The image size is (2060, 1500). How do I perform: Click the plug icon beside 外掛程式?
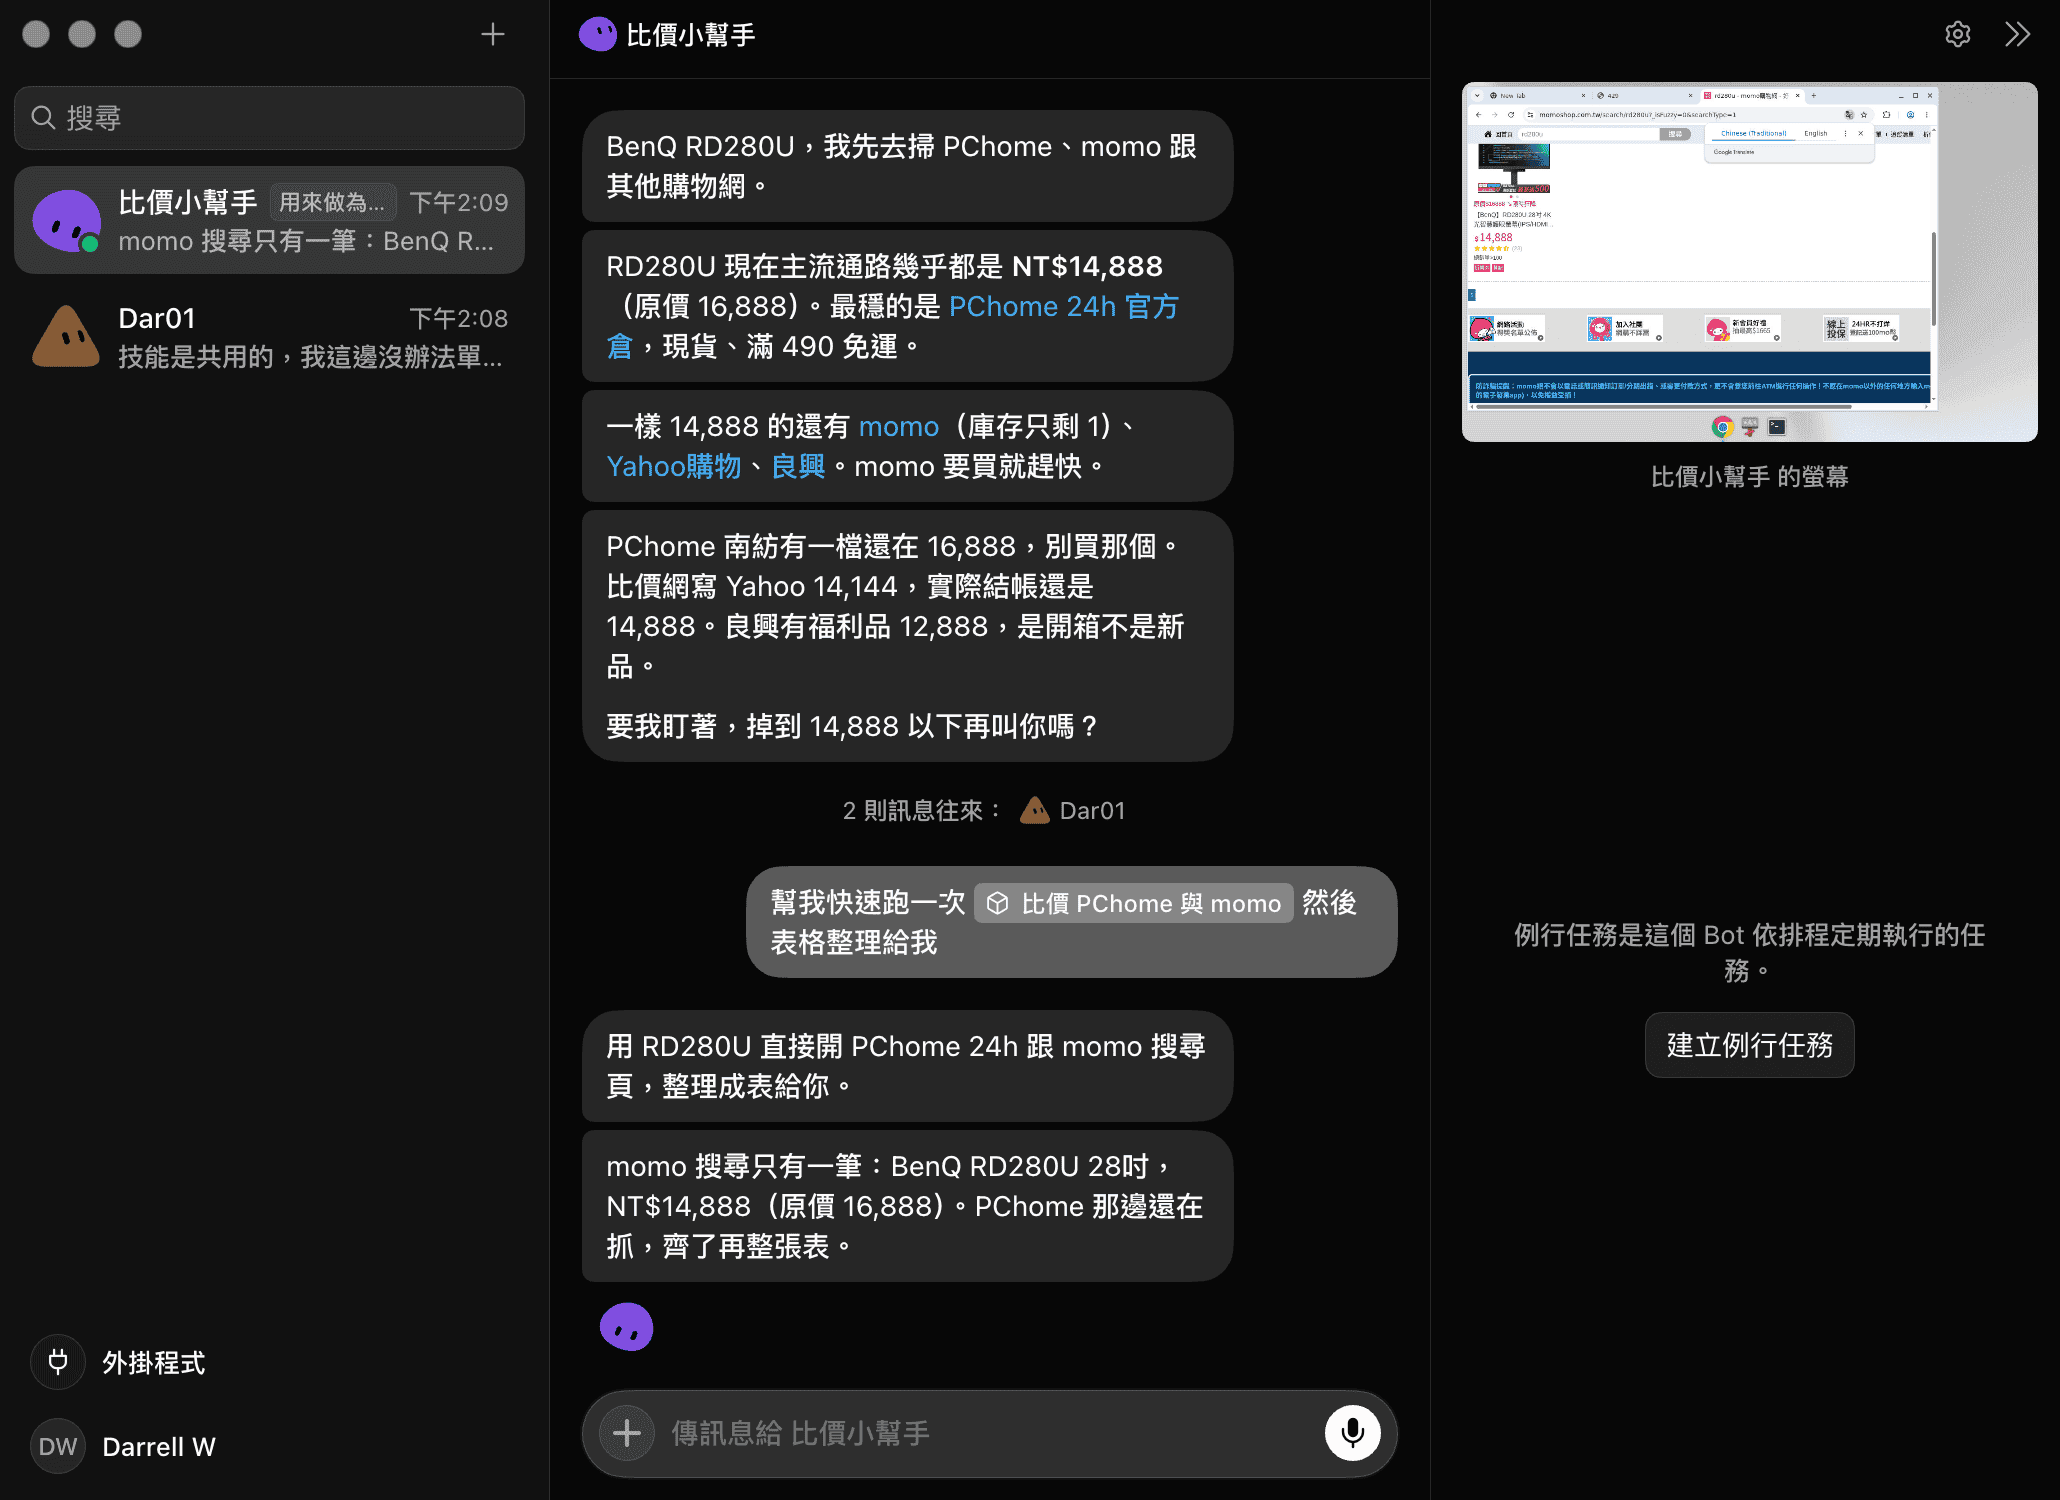58,1363
